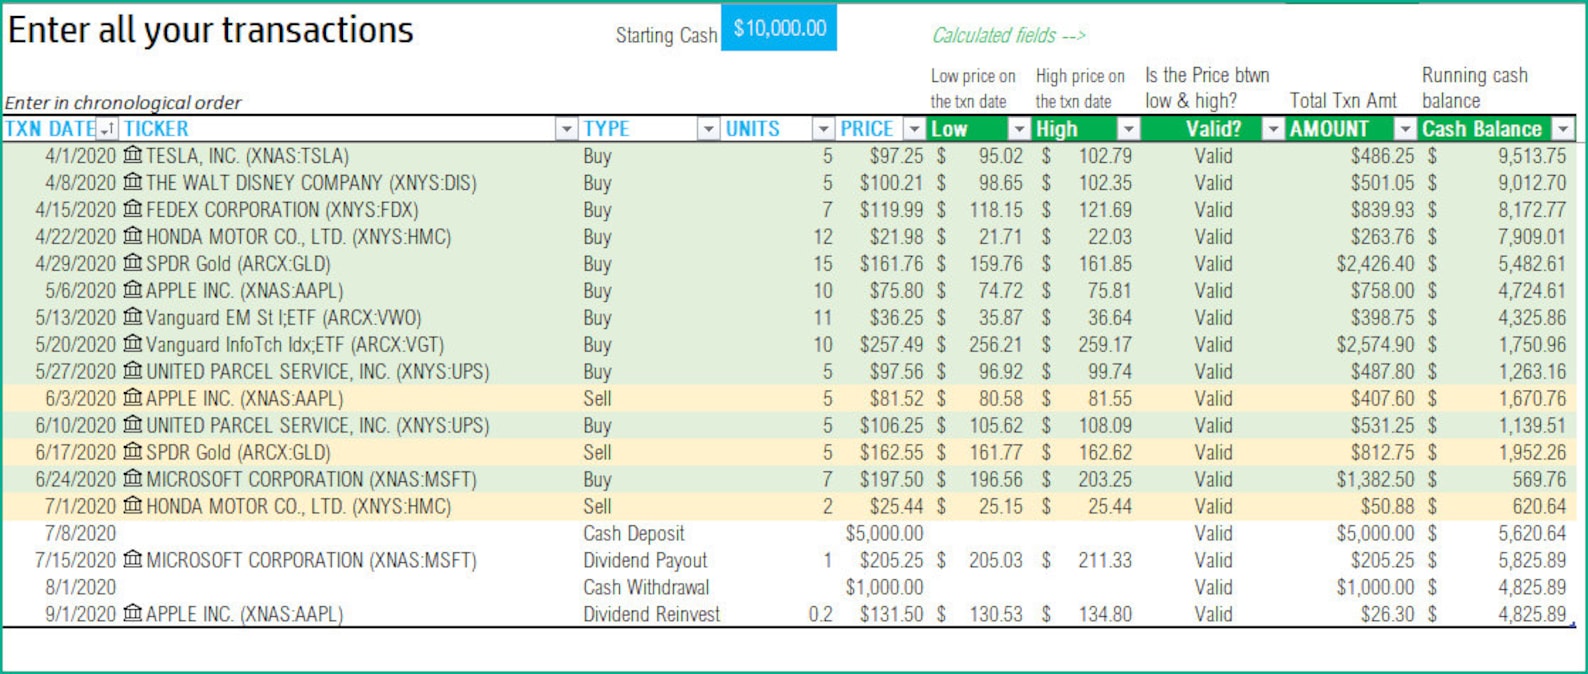Click the amount cell $2,426.40
Viewport: 1588px width, 674px height.
click(1376, 264)
